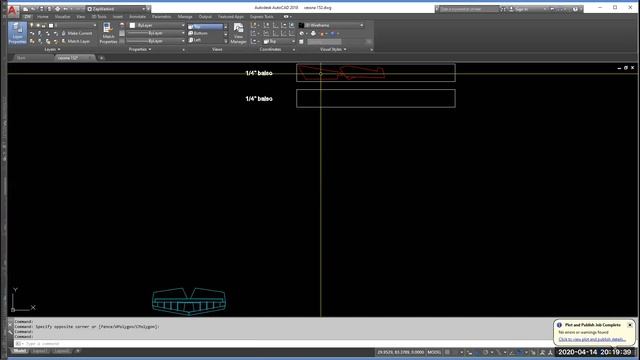The height and width of the screenshot is (360, 640).
Task: Click the Undo arrow in quick access toolbar
Action: click(65, 9)
